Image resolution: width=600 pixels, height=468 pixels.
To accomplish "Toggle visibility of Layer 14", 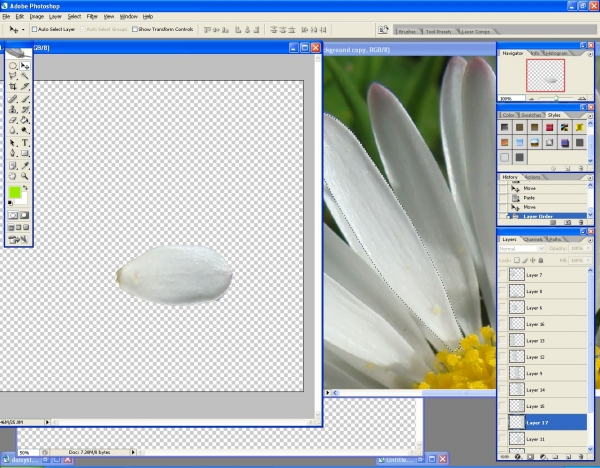I will click(x=502, y=390).
